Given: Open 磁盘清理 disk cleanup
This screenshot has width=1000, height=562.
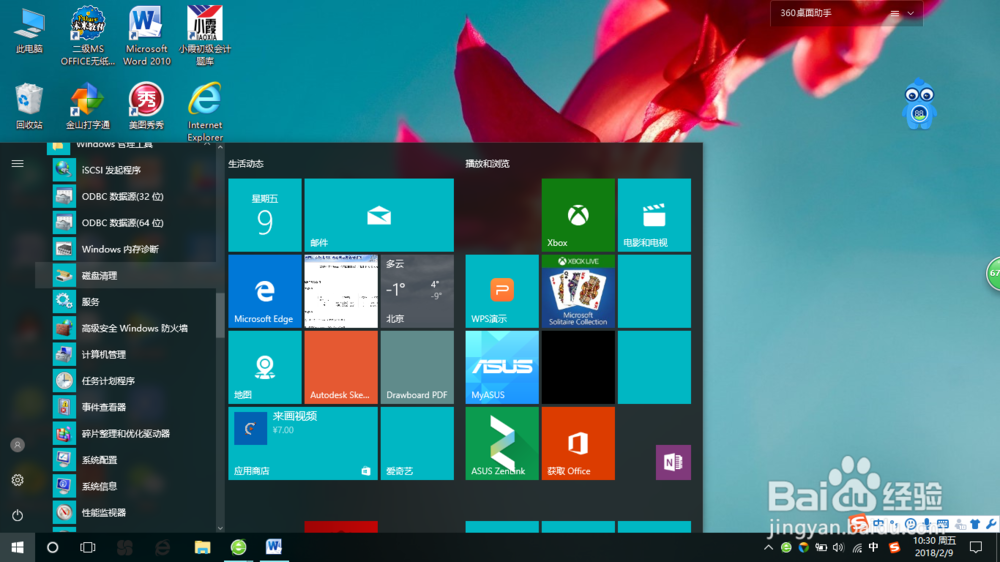Looking at the screenshot, I should pyautogui.click(x=126, y=276).
